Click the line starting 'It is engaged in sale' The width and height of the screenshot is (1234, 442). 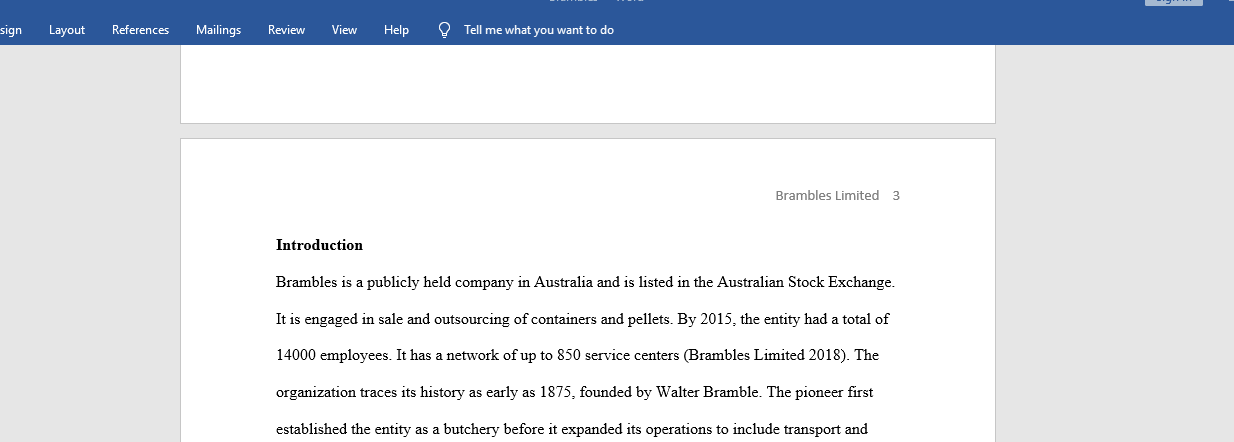click(x=582, y=319)
